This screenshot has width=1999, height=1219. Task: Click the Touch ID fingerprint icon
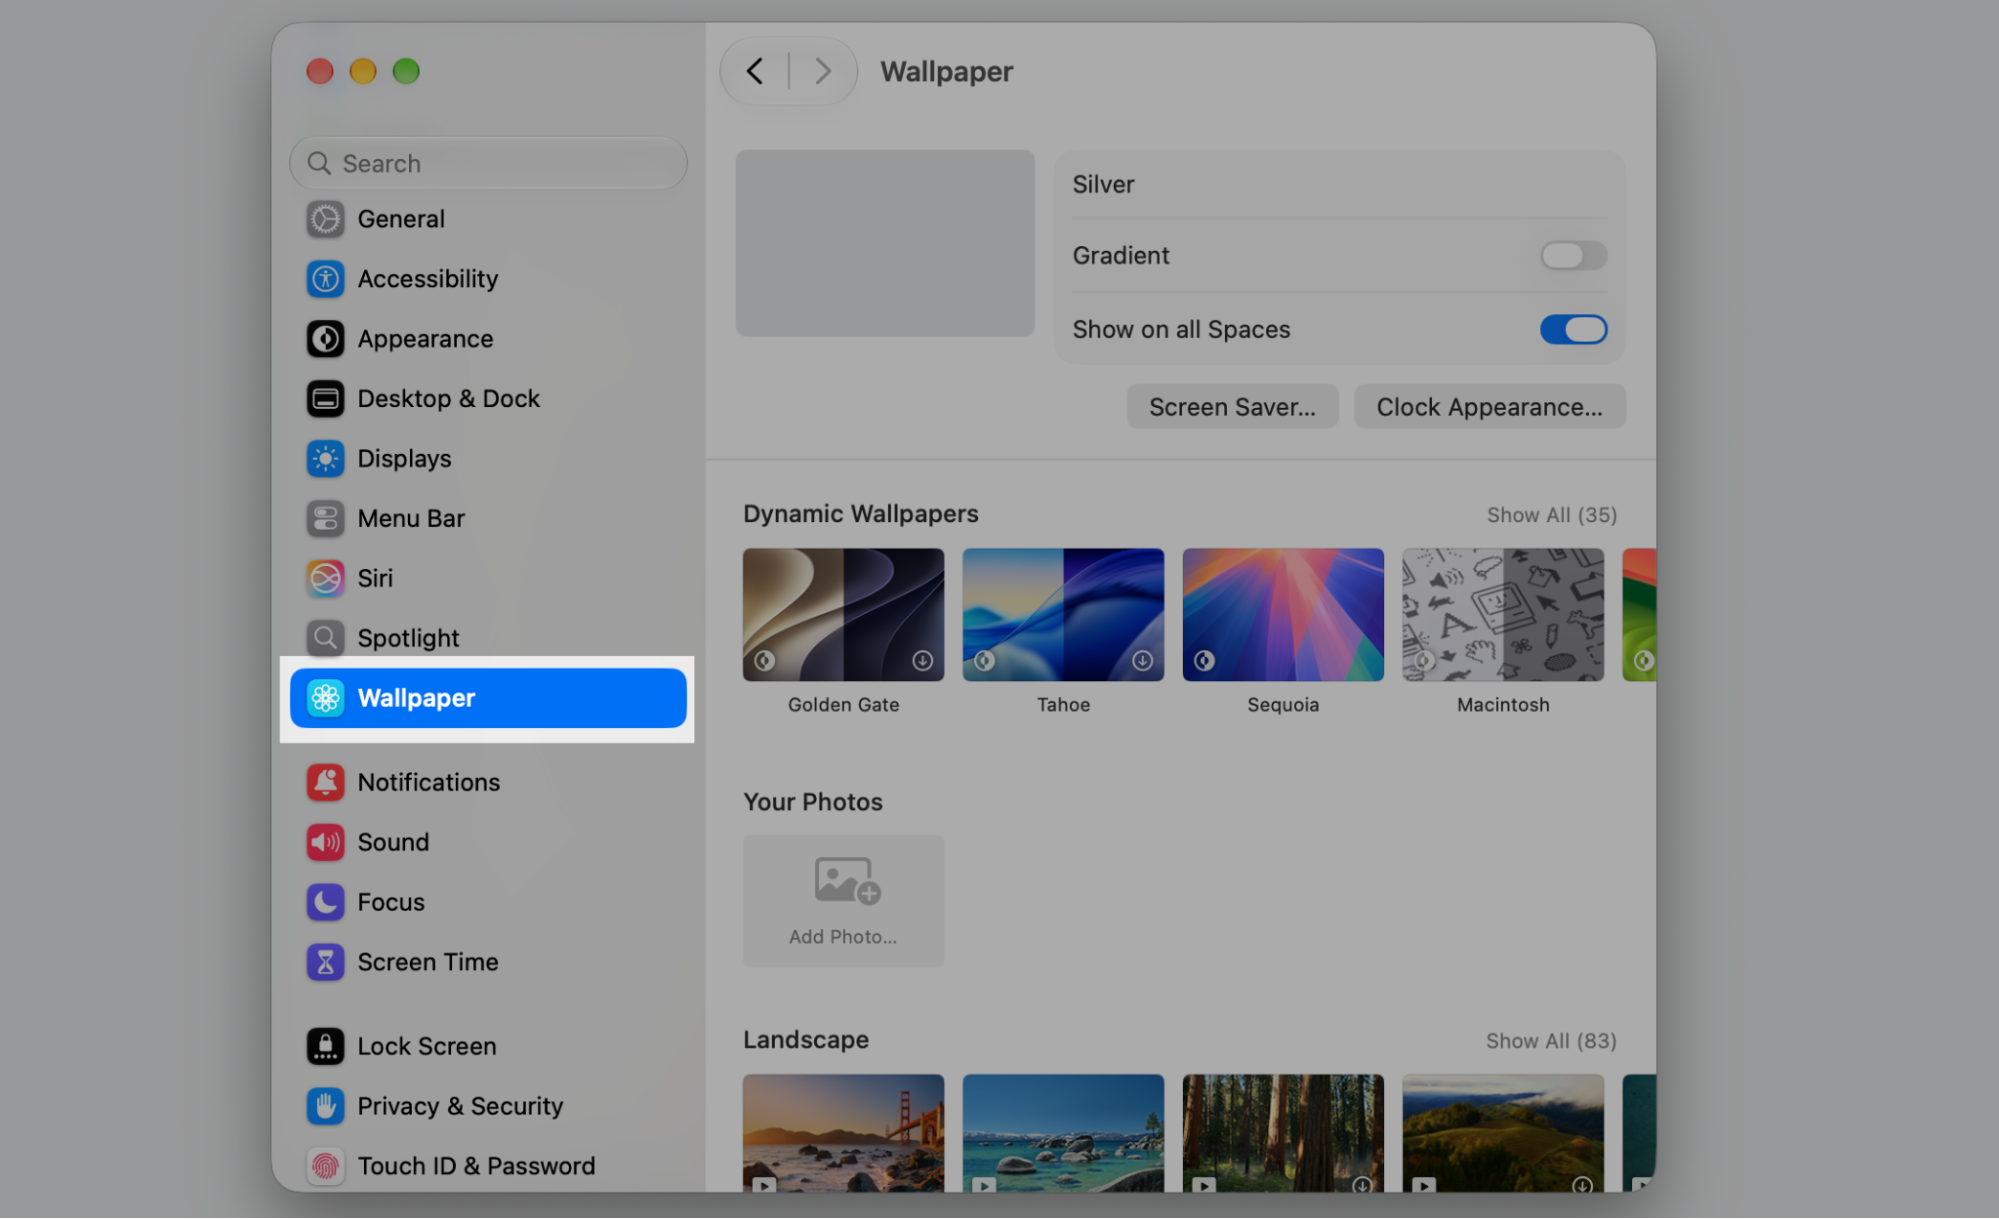point(325,1167)
